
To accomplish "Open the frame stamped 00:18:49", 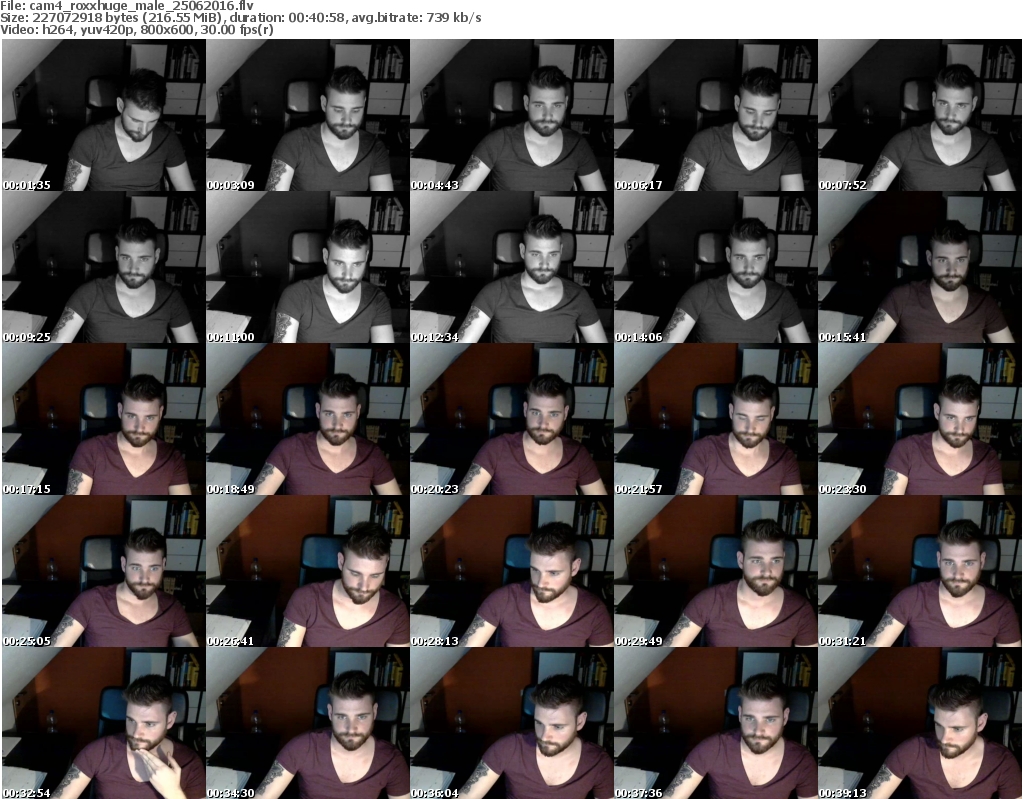I will (x=308, y=419).
